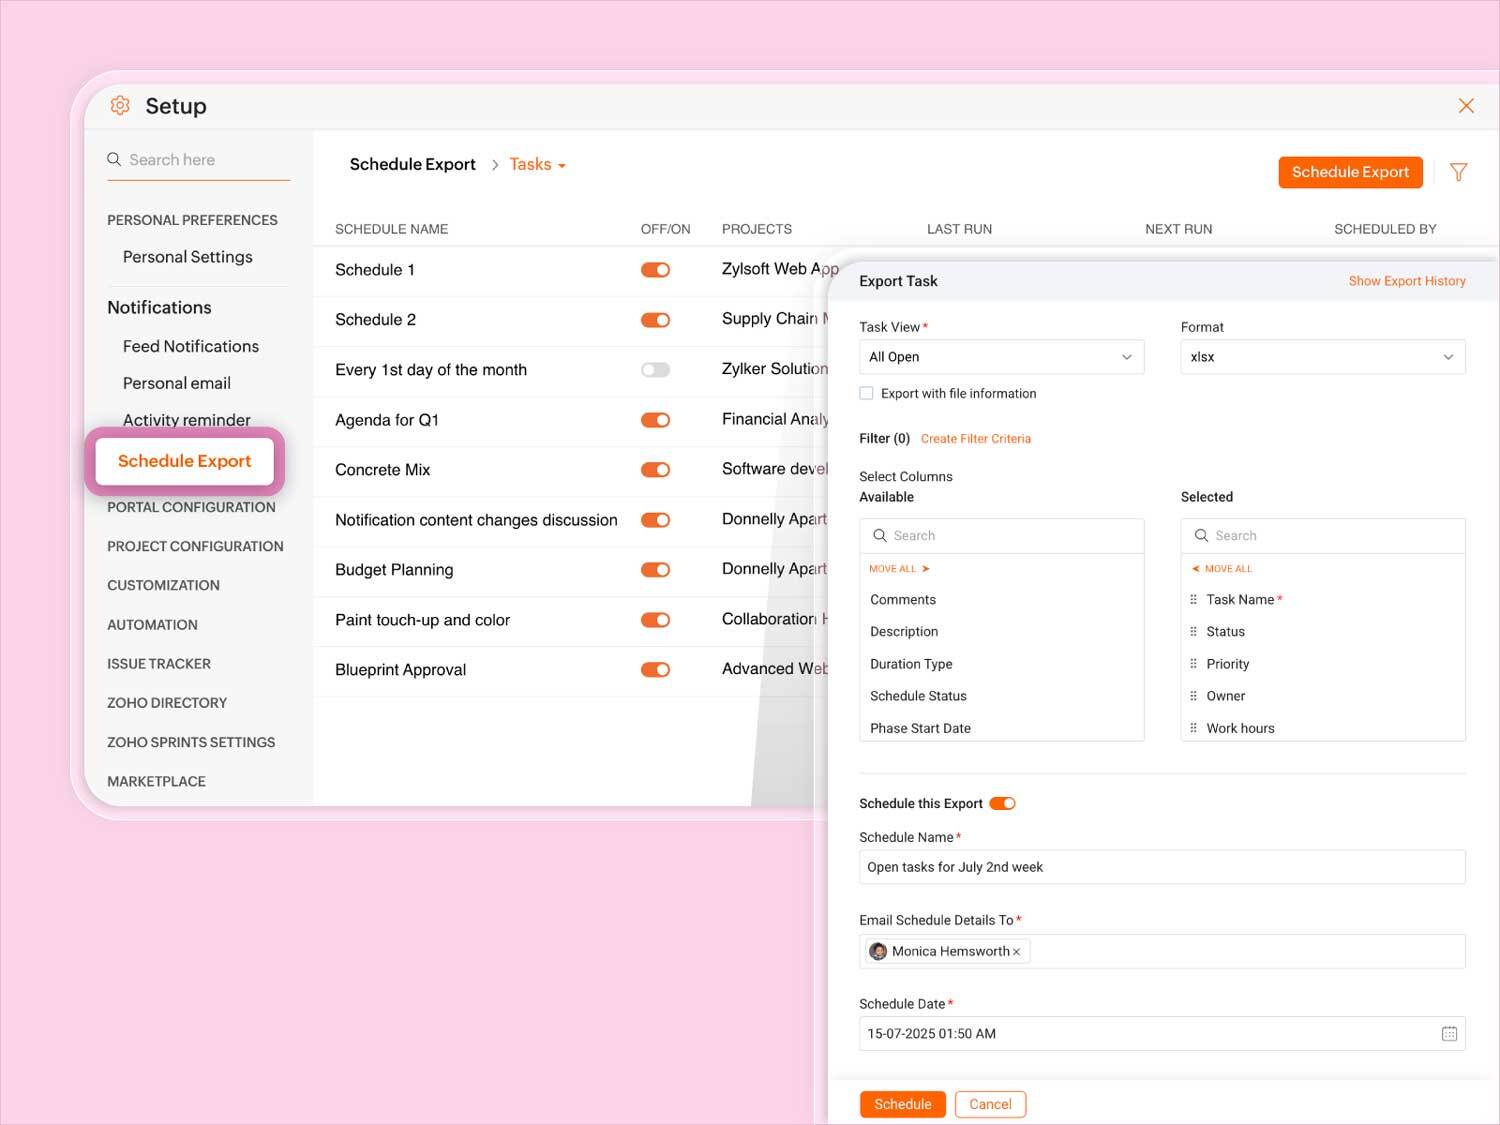Check Export with file information

pyautogui.click(x=866, y=393)
